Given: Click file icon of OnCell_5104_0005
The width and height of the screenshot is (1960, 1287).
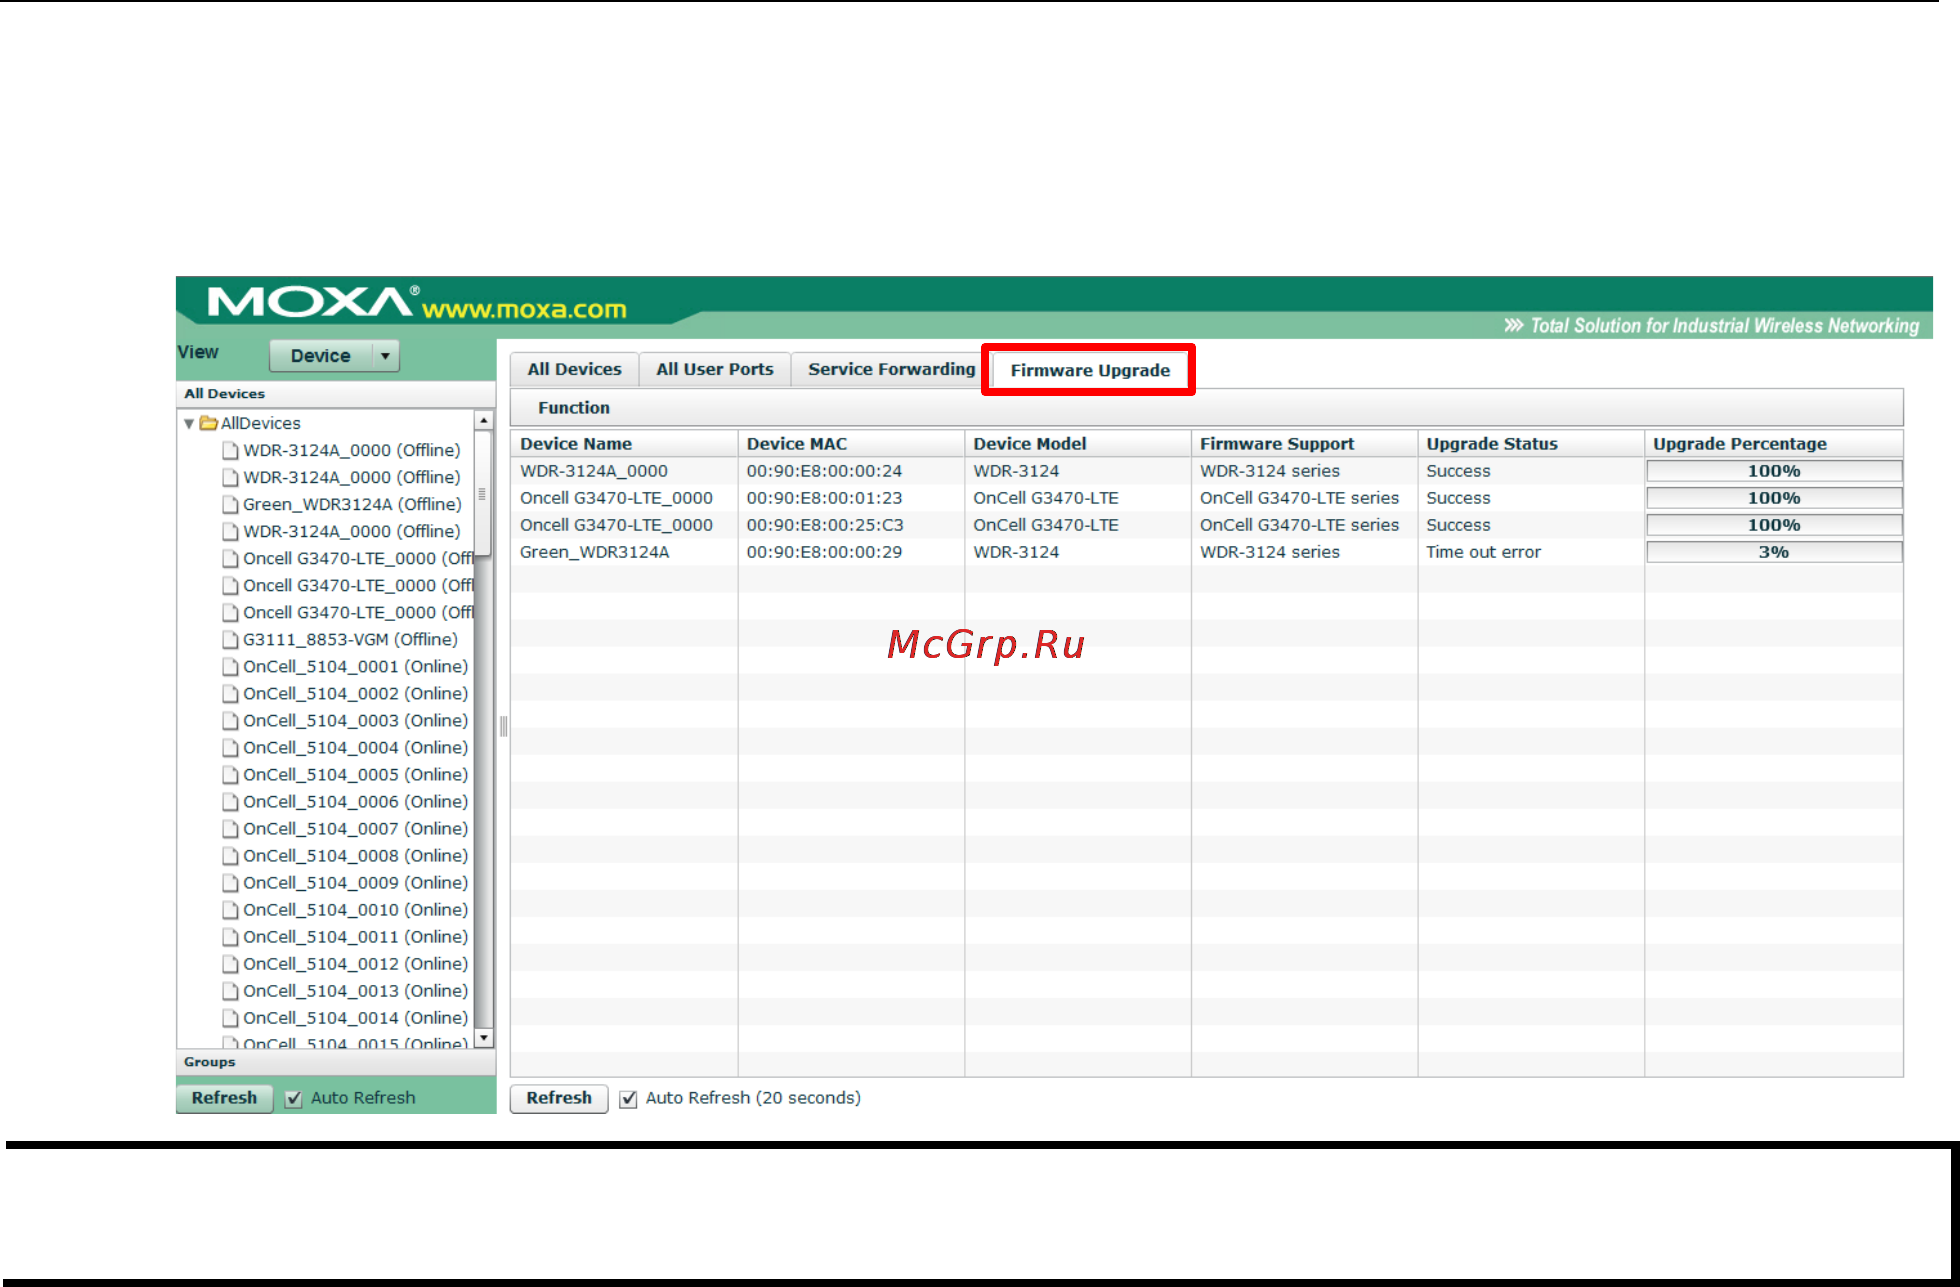Looking at the screenshot, I should [x=230, y=775].
